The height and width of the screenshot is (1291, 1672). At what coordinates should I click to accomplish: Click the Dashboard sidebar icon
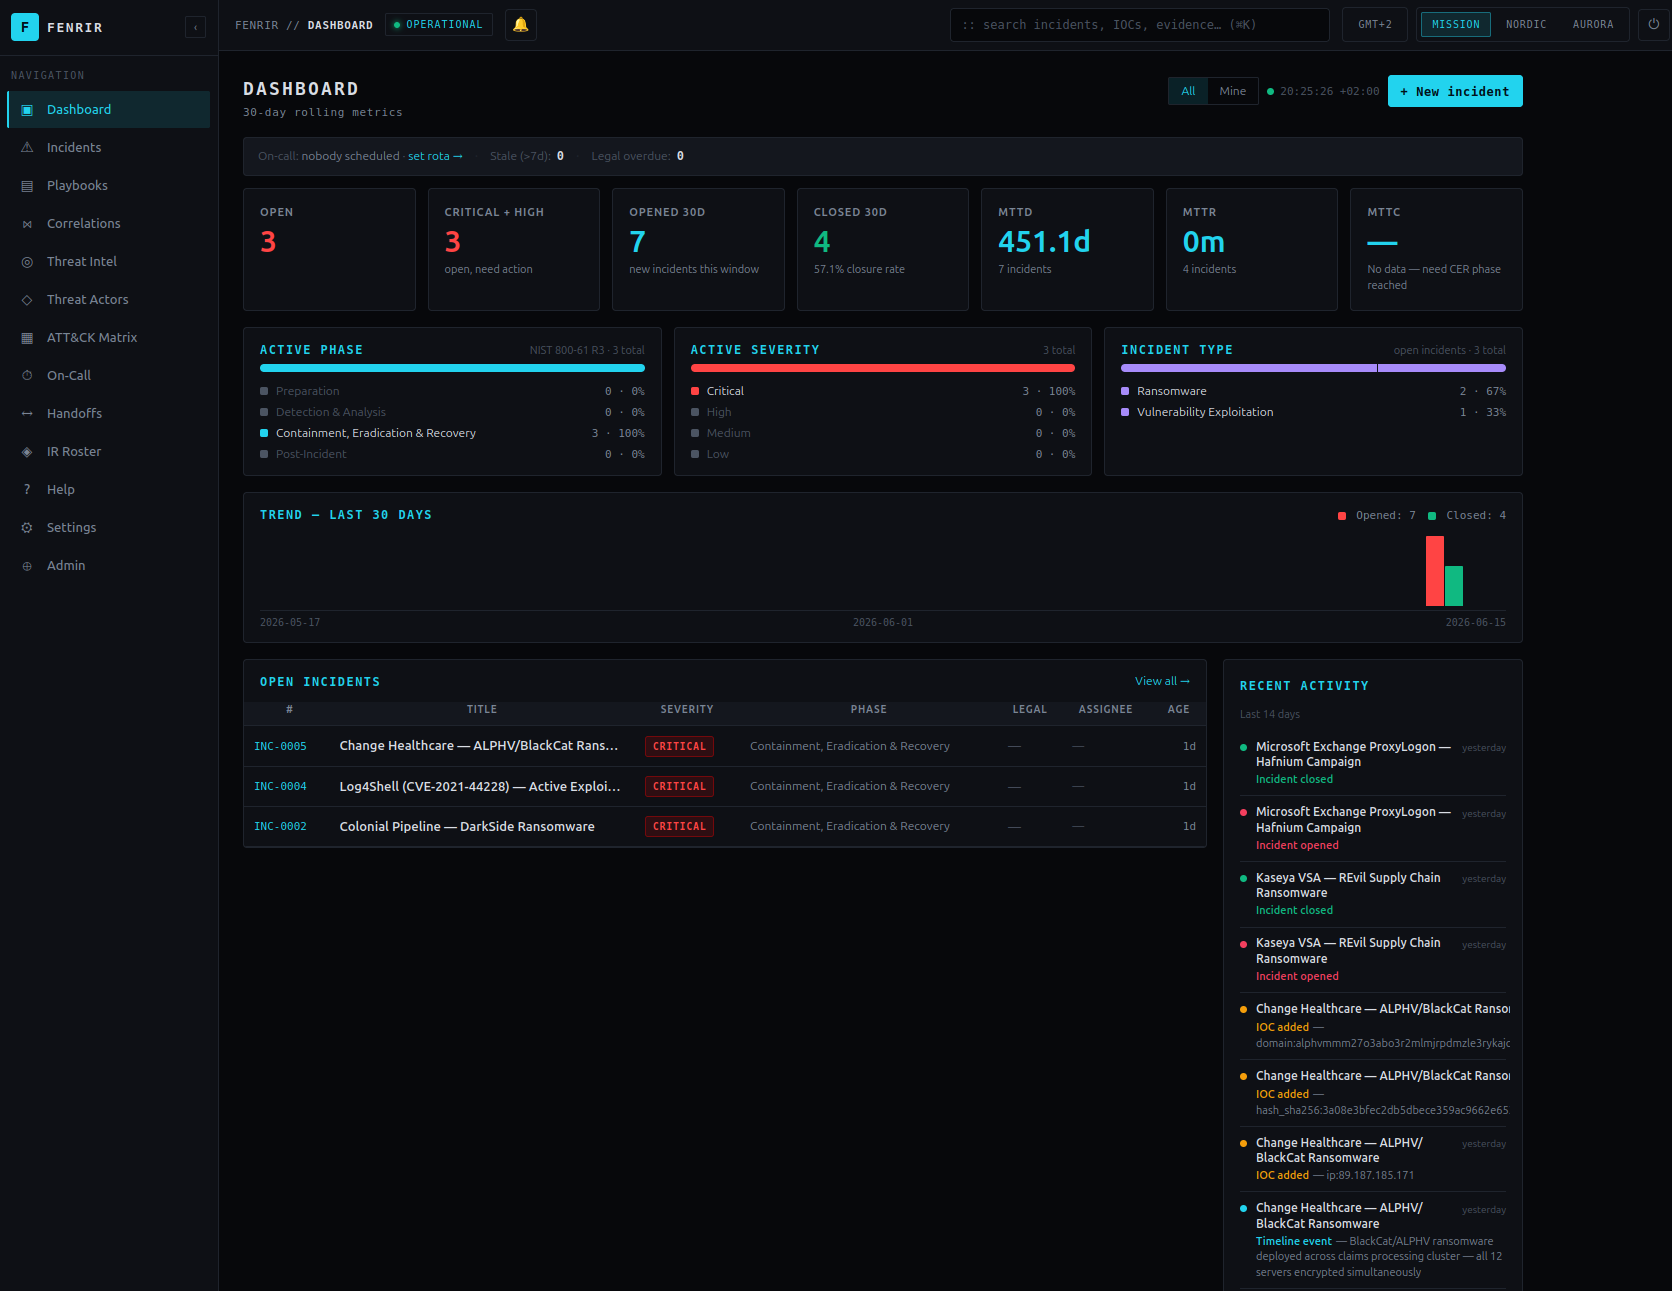tap(27, 110)
